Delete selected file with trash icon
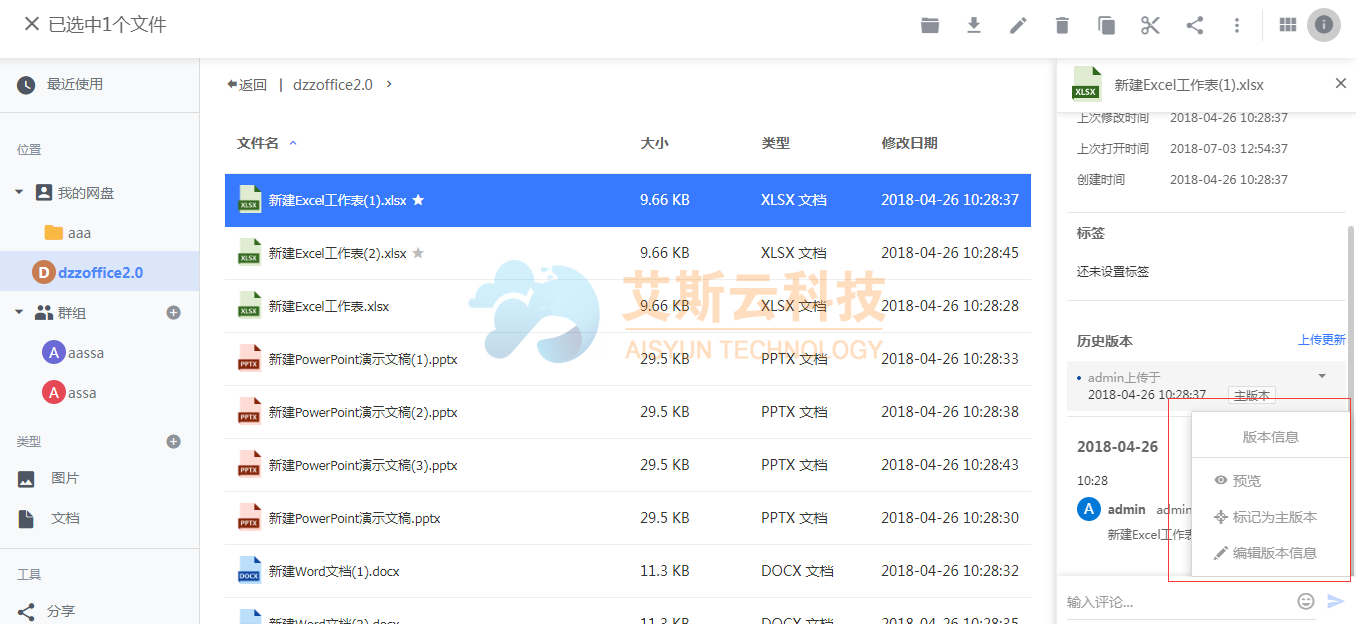This screenshot has width=1356, height=624. tap(1062, 25)
